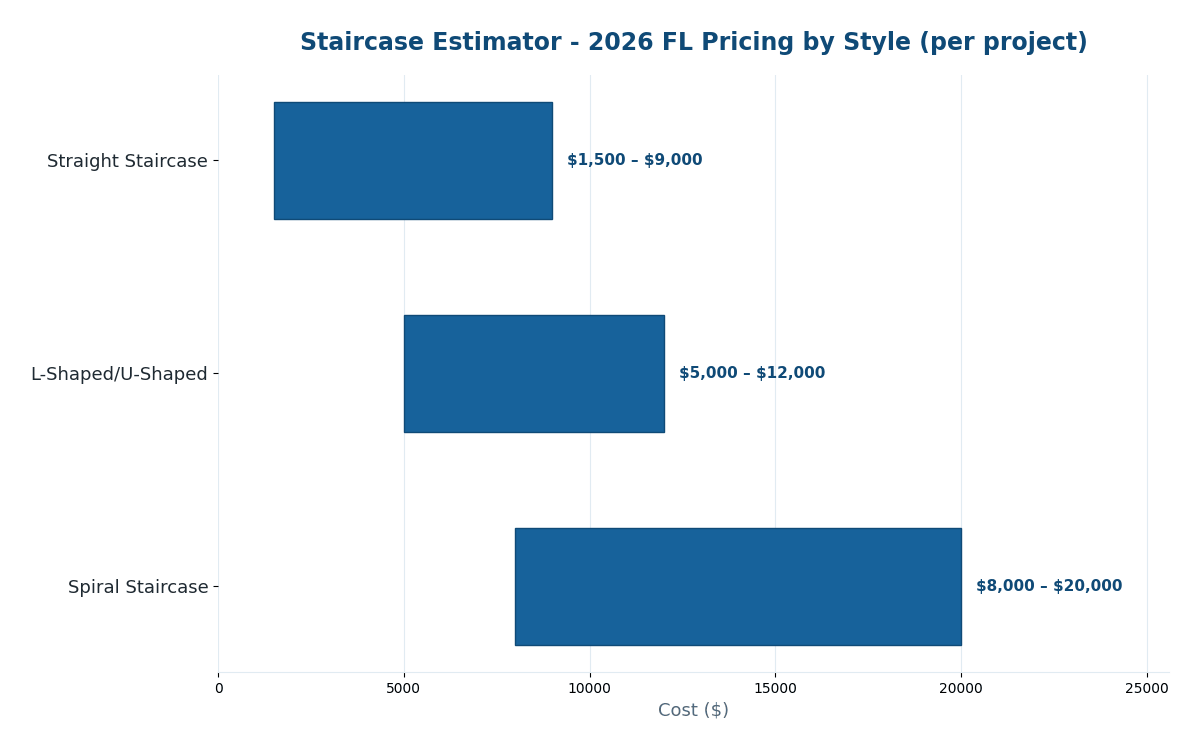Select the Spiral Staircase bar
This screenshot has width=1200, height=750.
pos(738,587)
